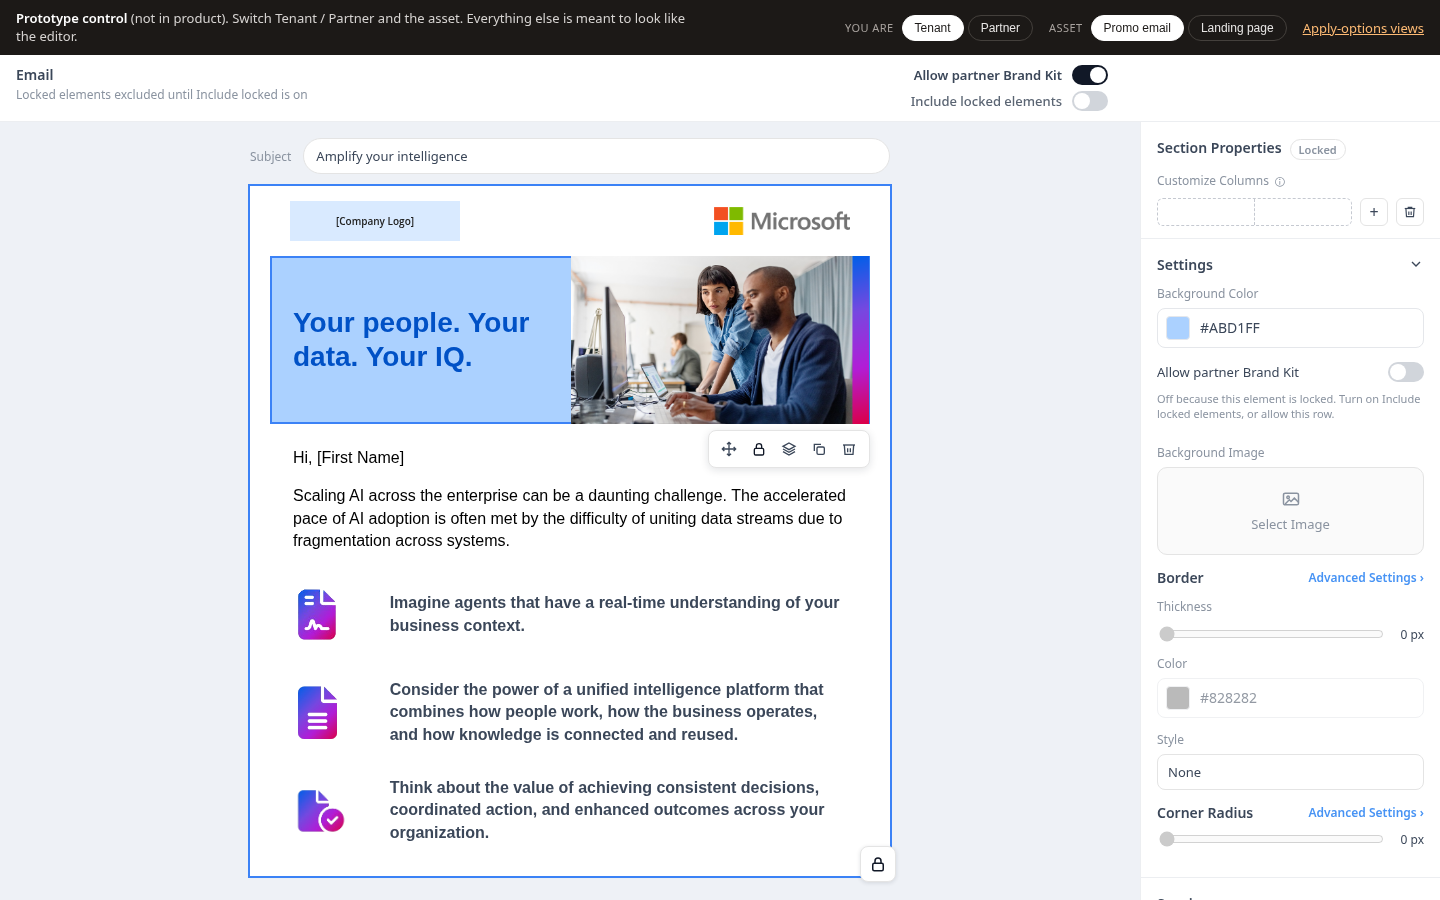Open Border Advanced Settings link
This screenshot has height=900, width=1440.
1366,578
